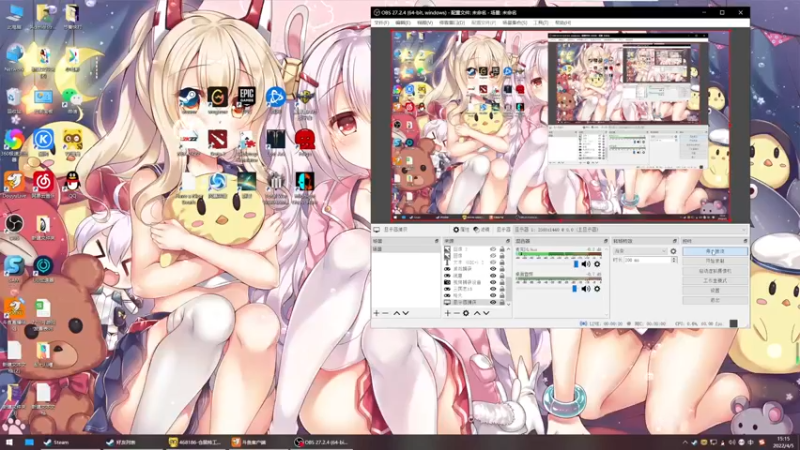Viewport: 800px width, 450px height.
Task: Open 停靠窗口(D) menu in OBS
Action: point(452,23)
